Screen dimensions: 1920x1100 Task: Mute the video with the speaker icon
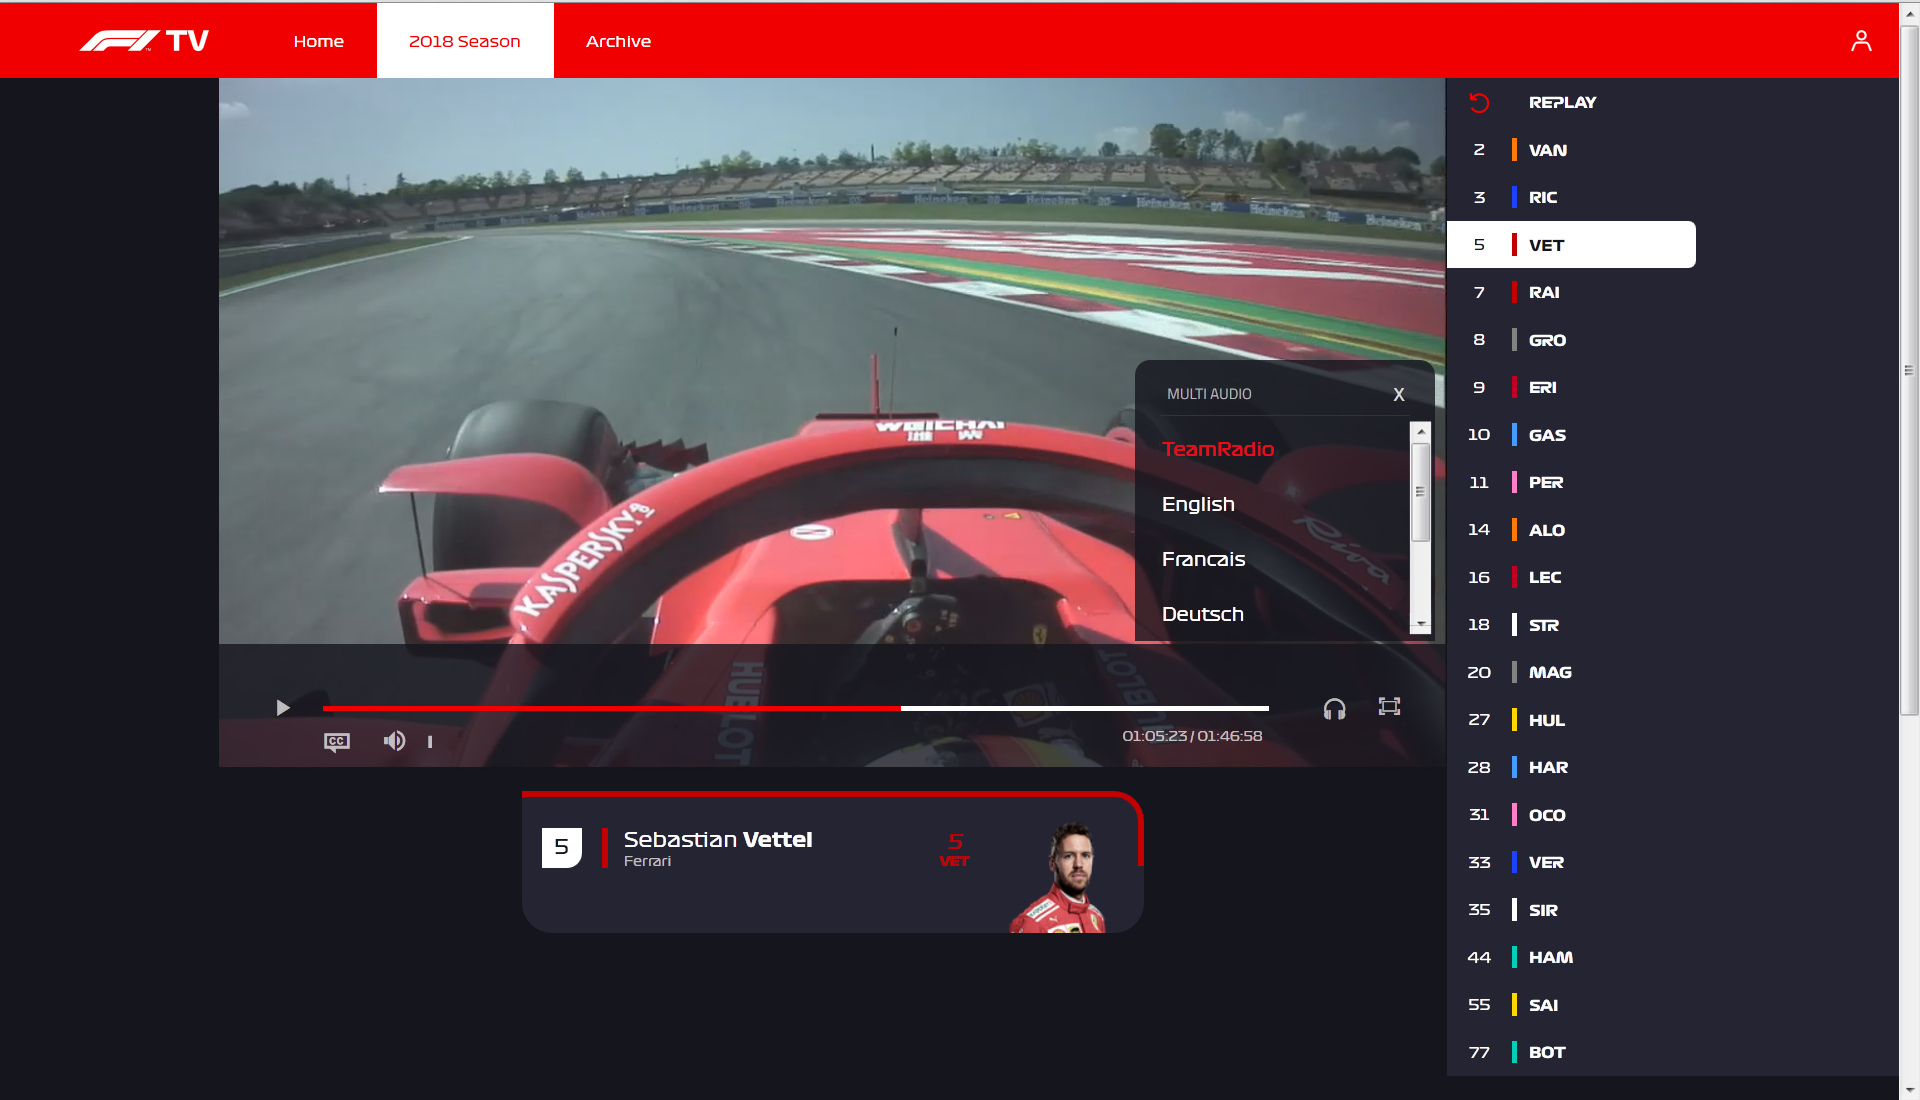coord(394,741)
